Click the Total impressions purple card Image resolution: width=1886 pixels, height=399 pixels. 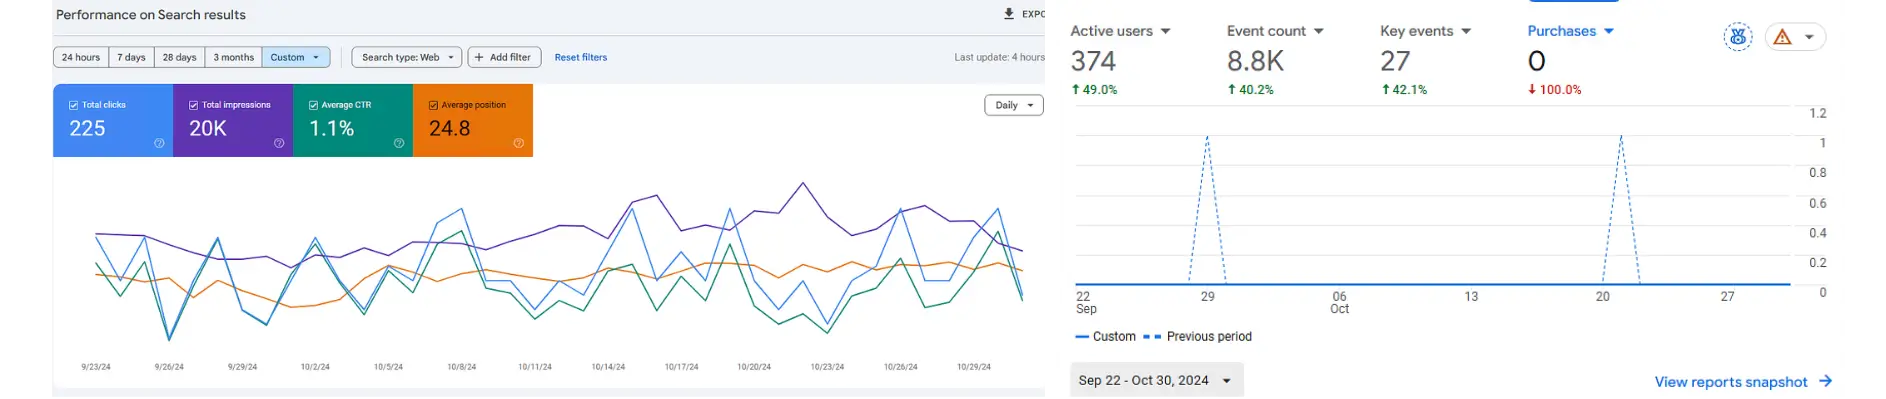point(233,120)
